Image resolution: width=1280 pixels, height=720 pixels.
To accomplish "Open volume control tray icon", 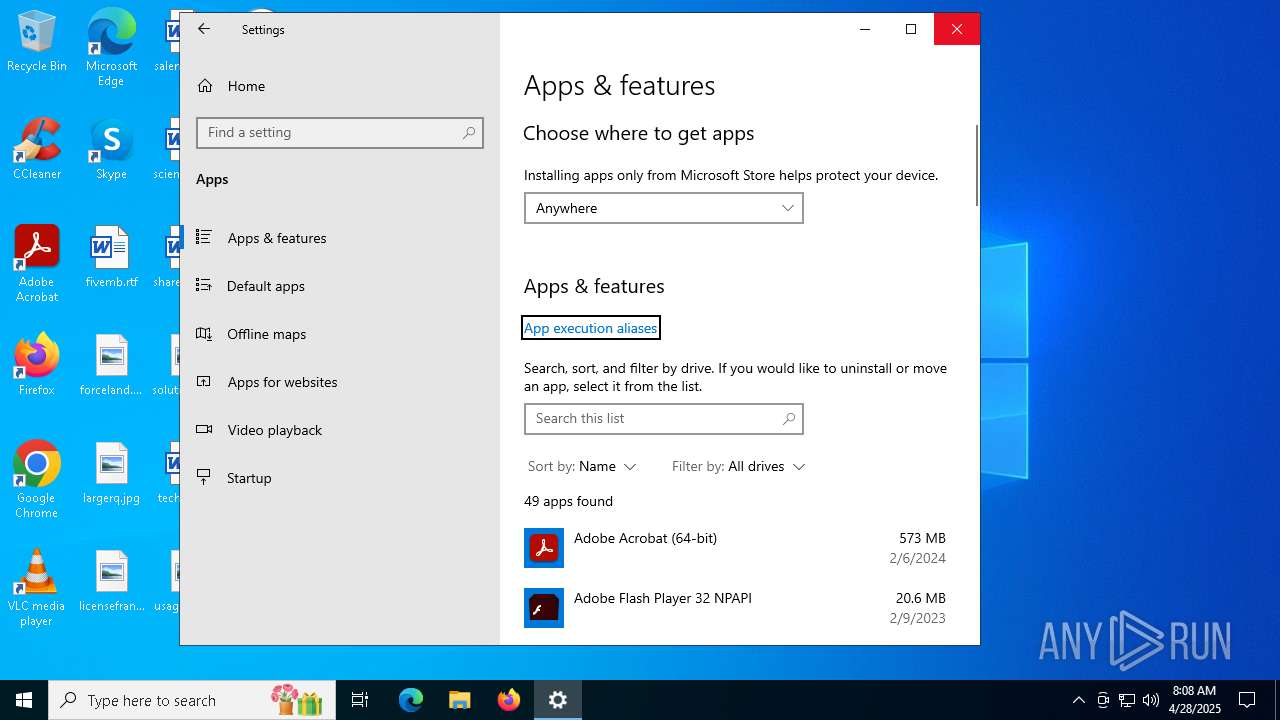I will point(1151,700).
